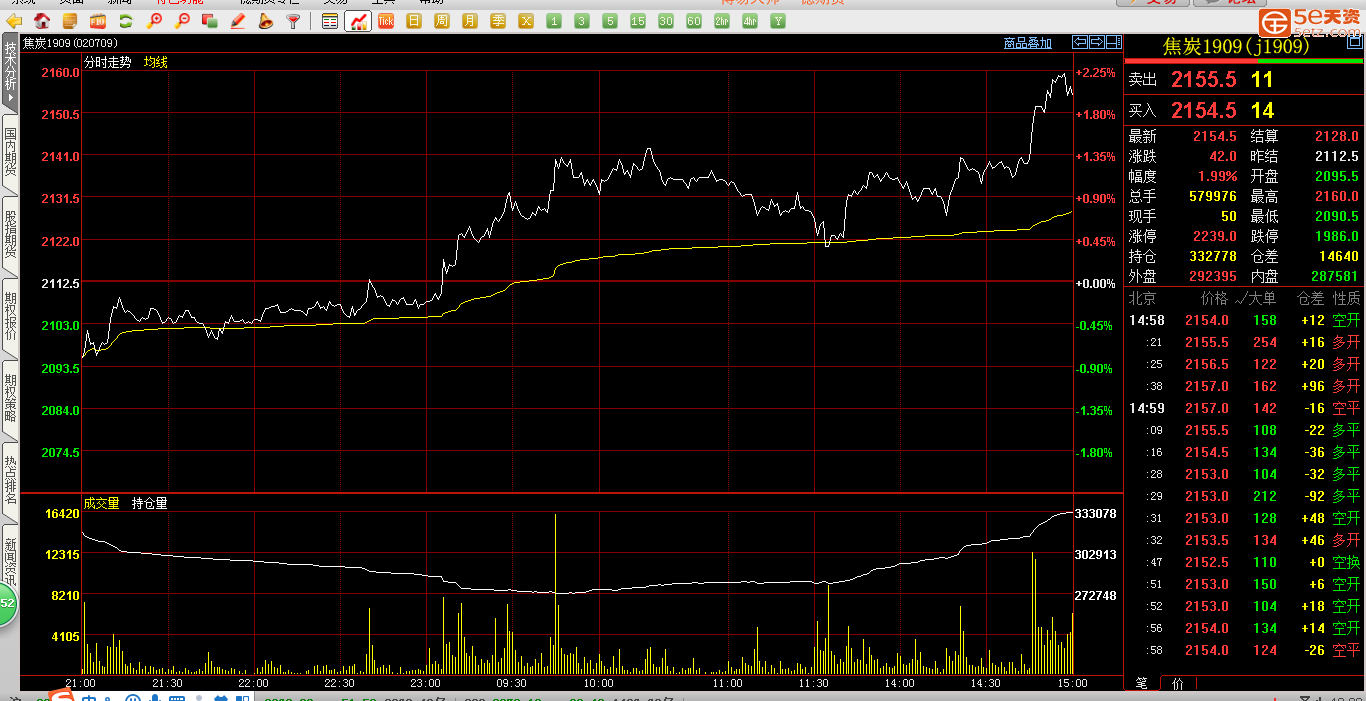
Task: Select the 持仓量 open interest label
Action: pyautogui.click(x=150, y=503)
